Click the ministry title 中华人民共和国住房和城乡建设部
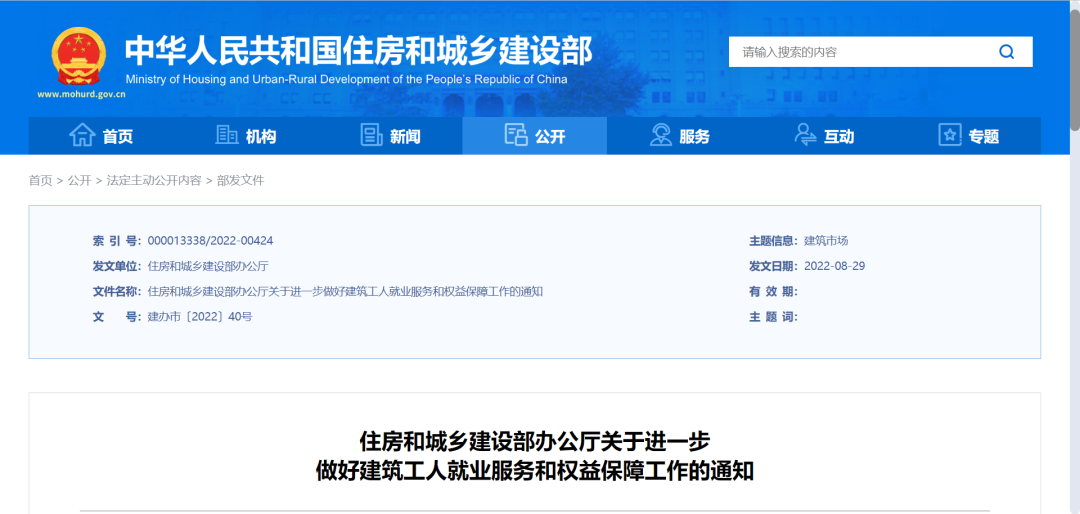The width and height of the screenshot is (1080, 514). (x=358, y=51)
